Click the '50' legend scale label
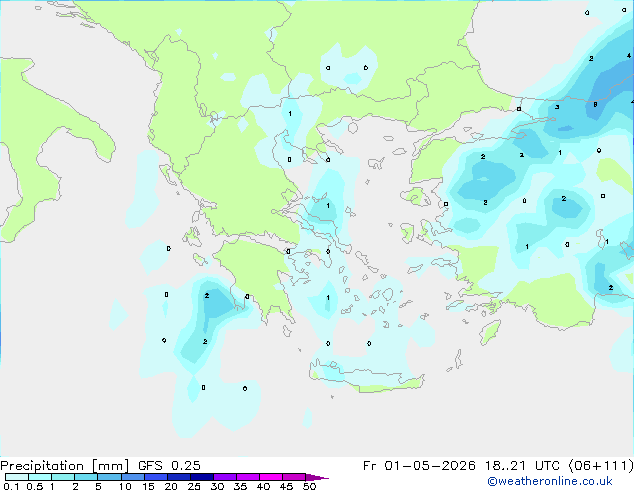The image size is (634, 490). click(x=309, y=486)
